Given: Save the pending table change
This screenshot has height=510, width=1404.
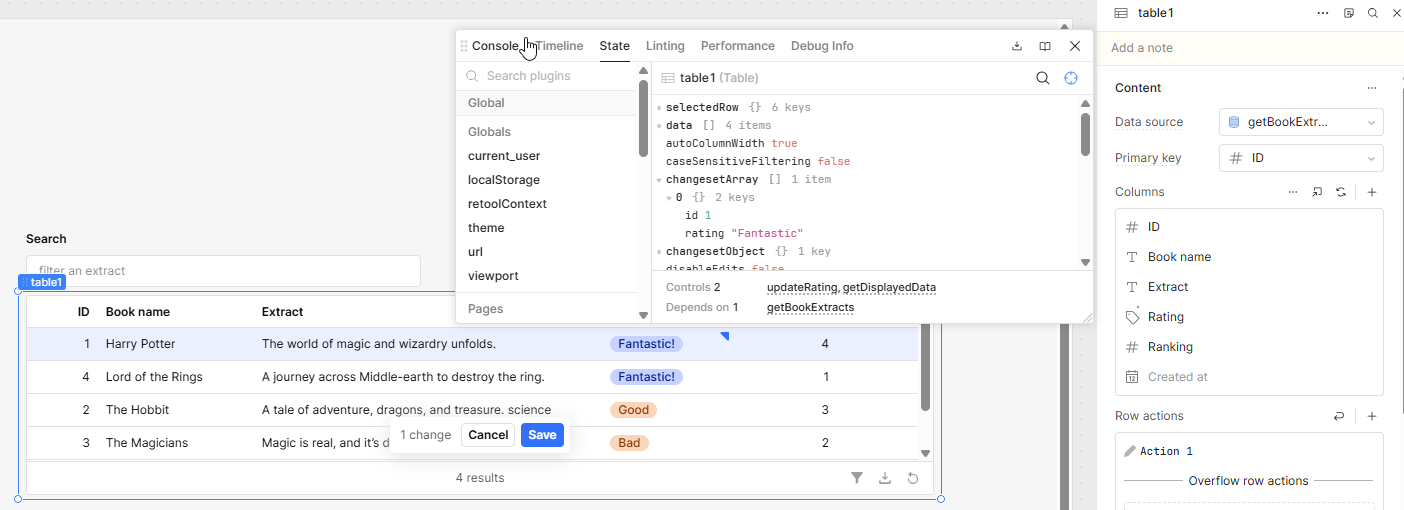Looking at the screenshot, I should pos(542,435).
